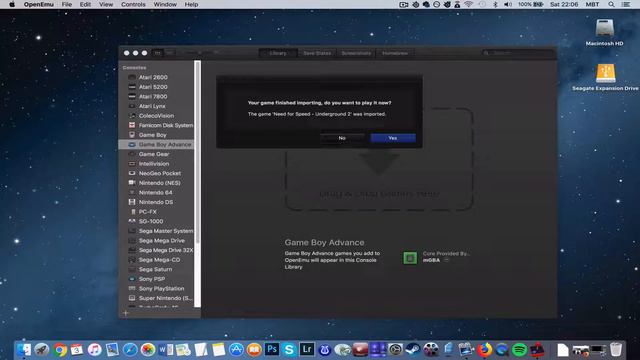This screenshot has width=640, height=360.
Task: Open Seagate Expansion Drive desktop icon
Action: 605,77
